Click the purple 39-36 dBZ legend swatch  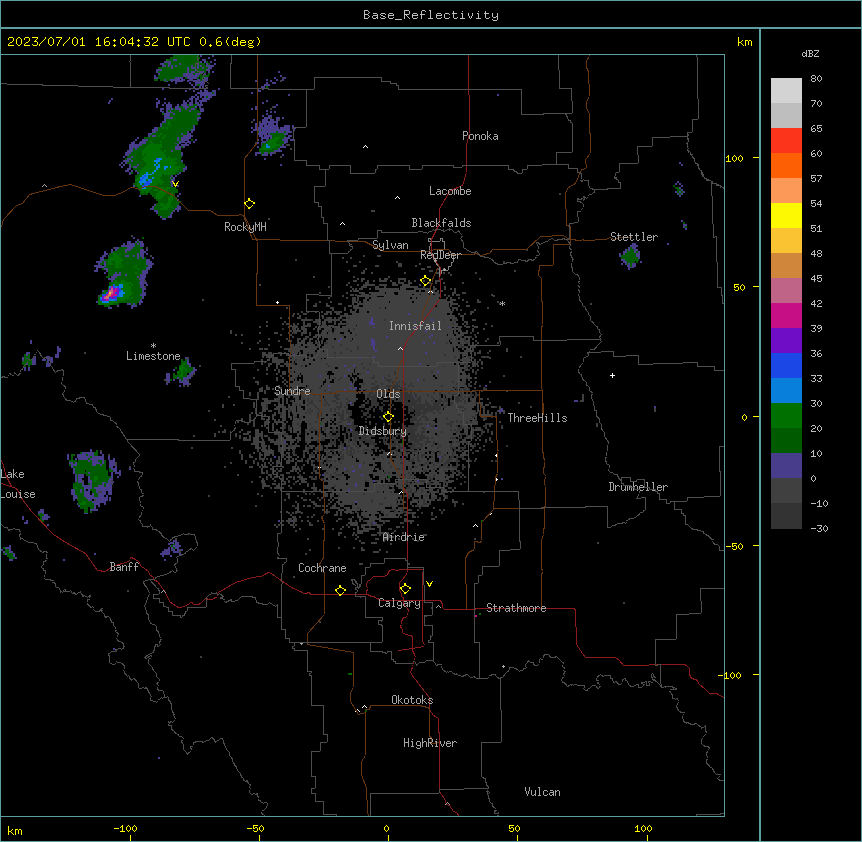click(x=786, y=341)
